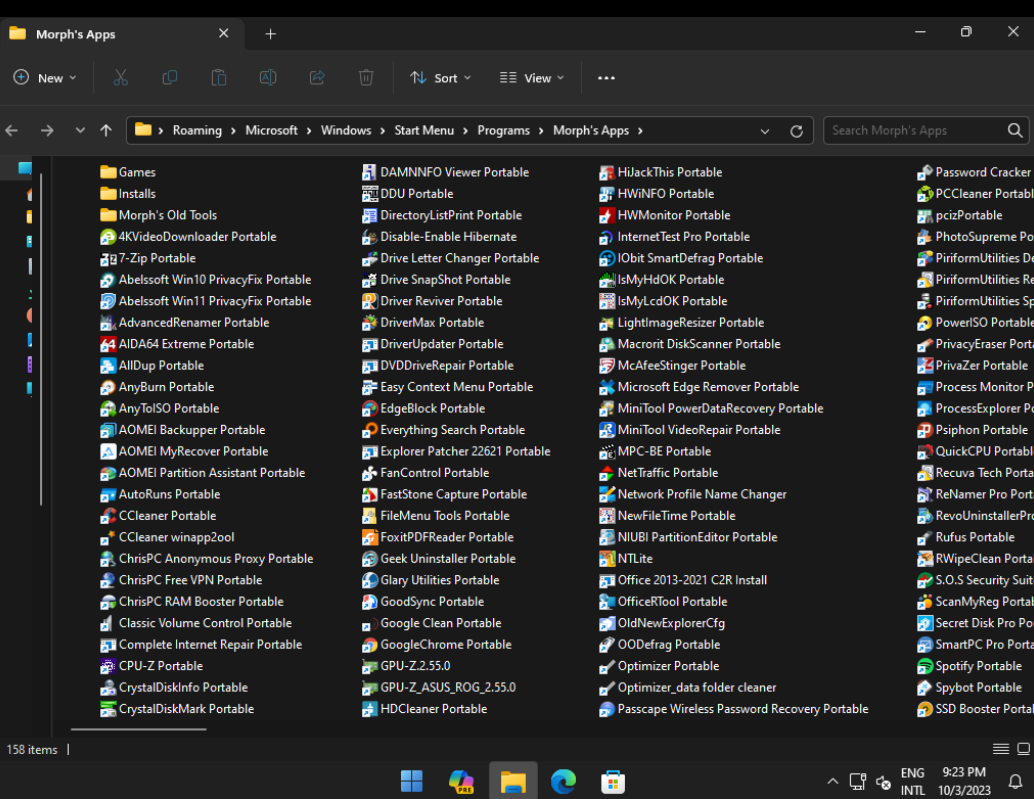The width and height of the screenshot is (1034, 799).
Task: Select Explorer Patcher 22621 Portable
Action: [x=456, y=452]
